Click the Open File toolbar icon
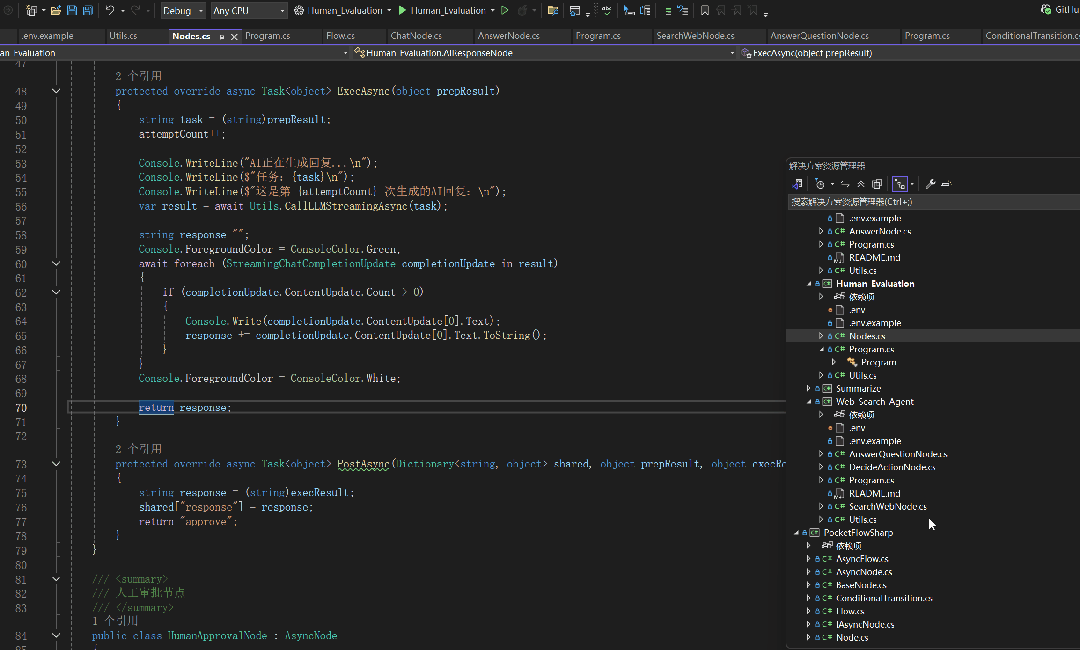This screenshot has height=650, width=1080. [x=56, y=10]
